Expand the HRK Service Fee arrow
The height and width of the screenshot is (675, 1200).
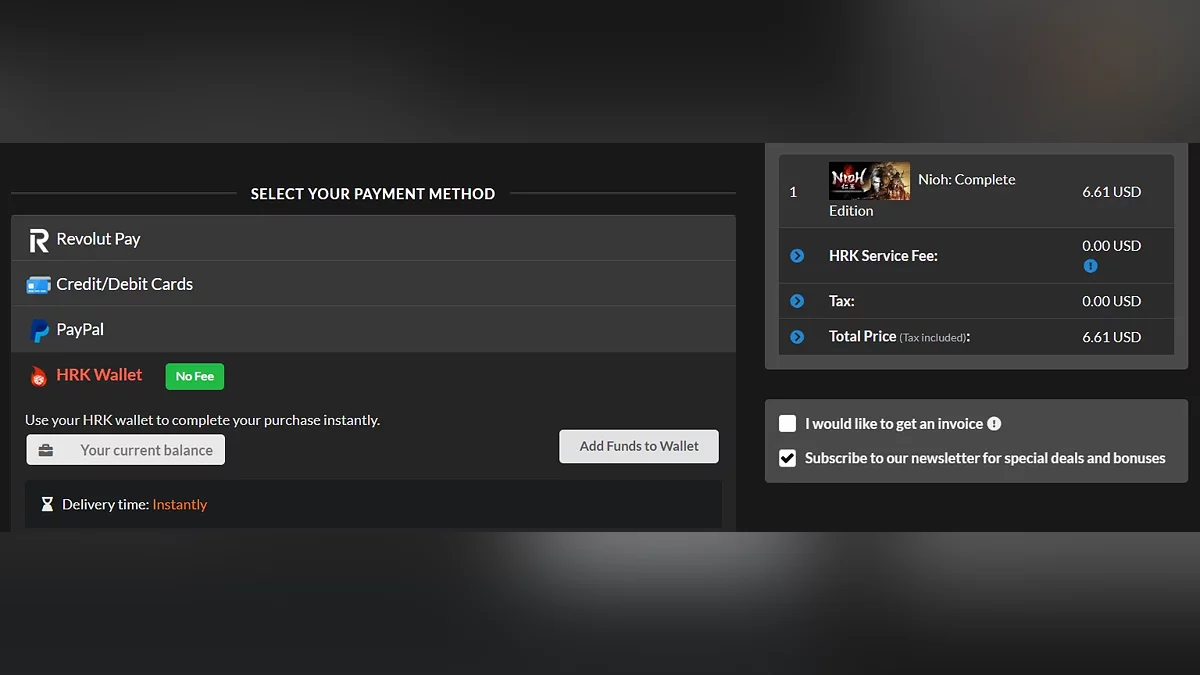pos(797,256)
